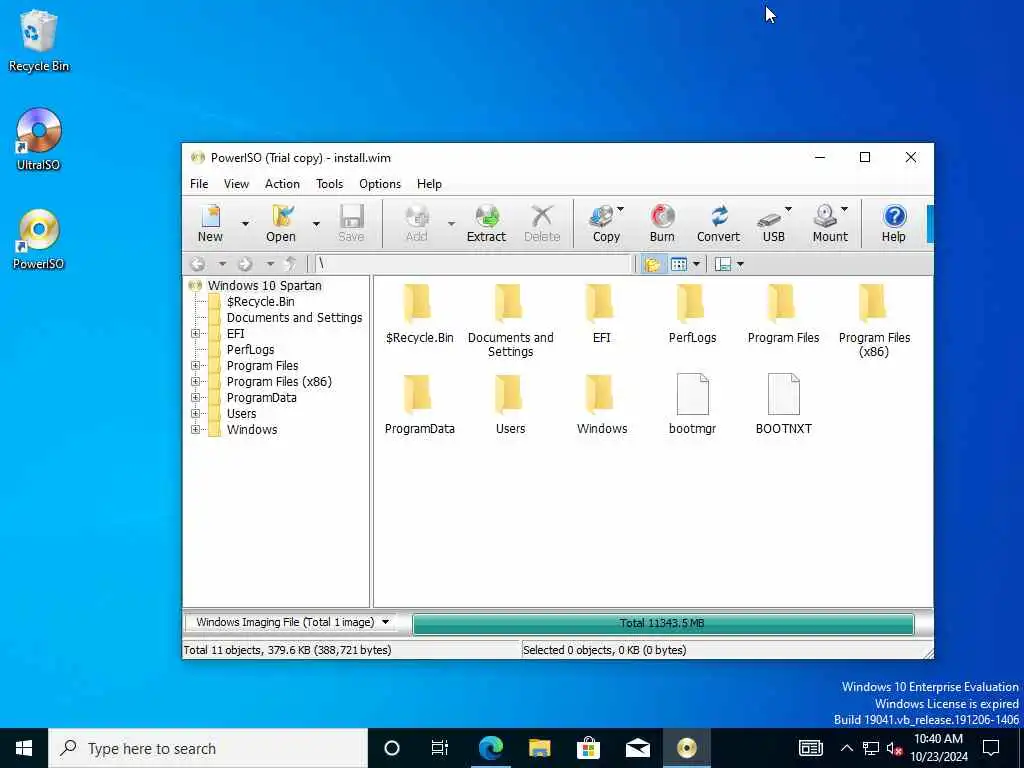
Task: Click the Burn toolbar icon
Action: (x=662, y=223)
